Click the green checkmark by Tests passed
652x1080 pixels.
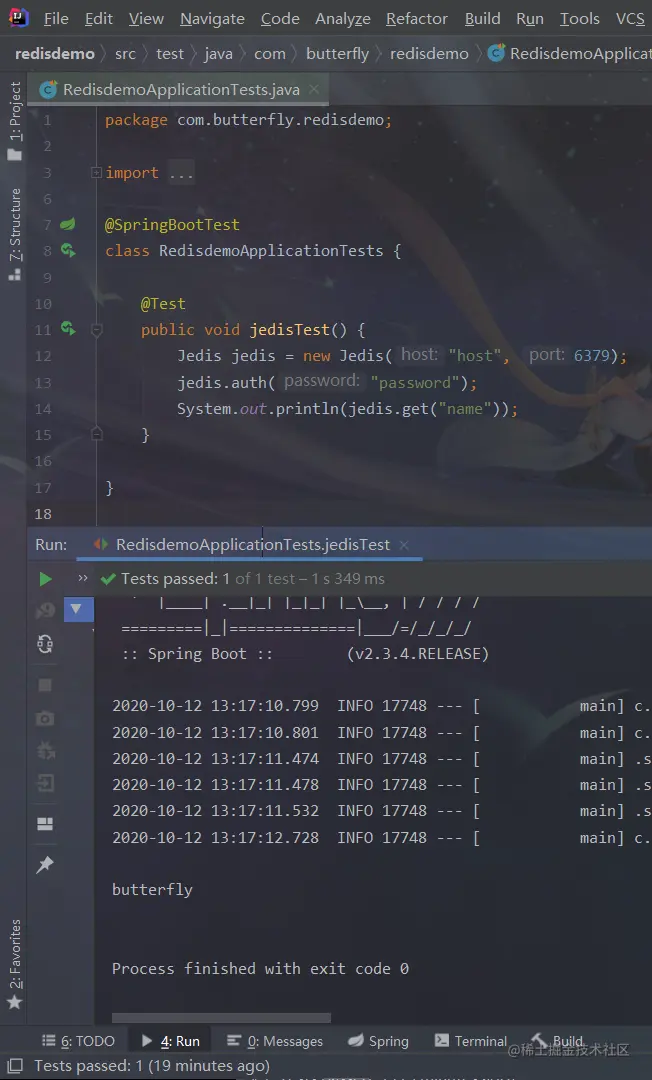pyautogui.click(x=108, y=579)
